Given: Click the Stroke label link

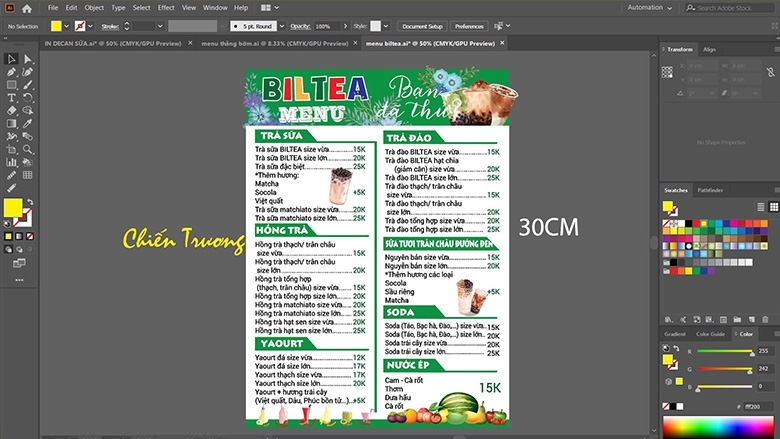Looking at the screenshot, I should 110,27.
